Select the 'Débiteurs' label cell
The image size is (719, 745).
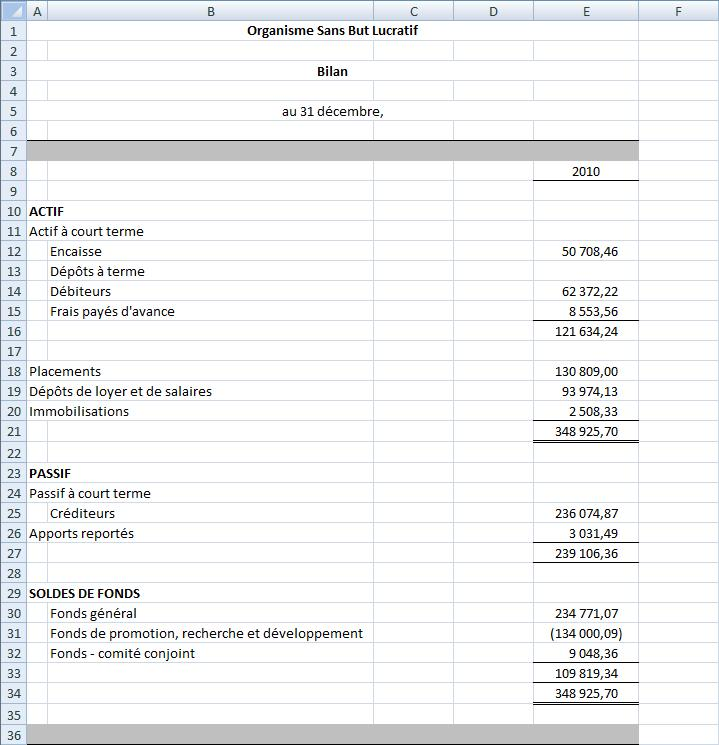81,291
